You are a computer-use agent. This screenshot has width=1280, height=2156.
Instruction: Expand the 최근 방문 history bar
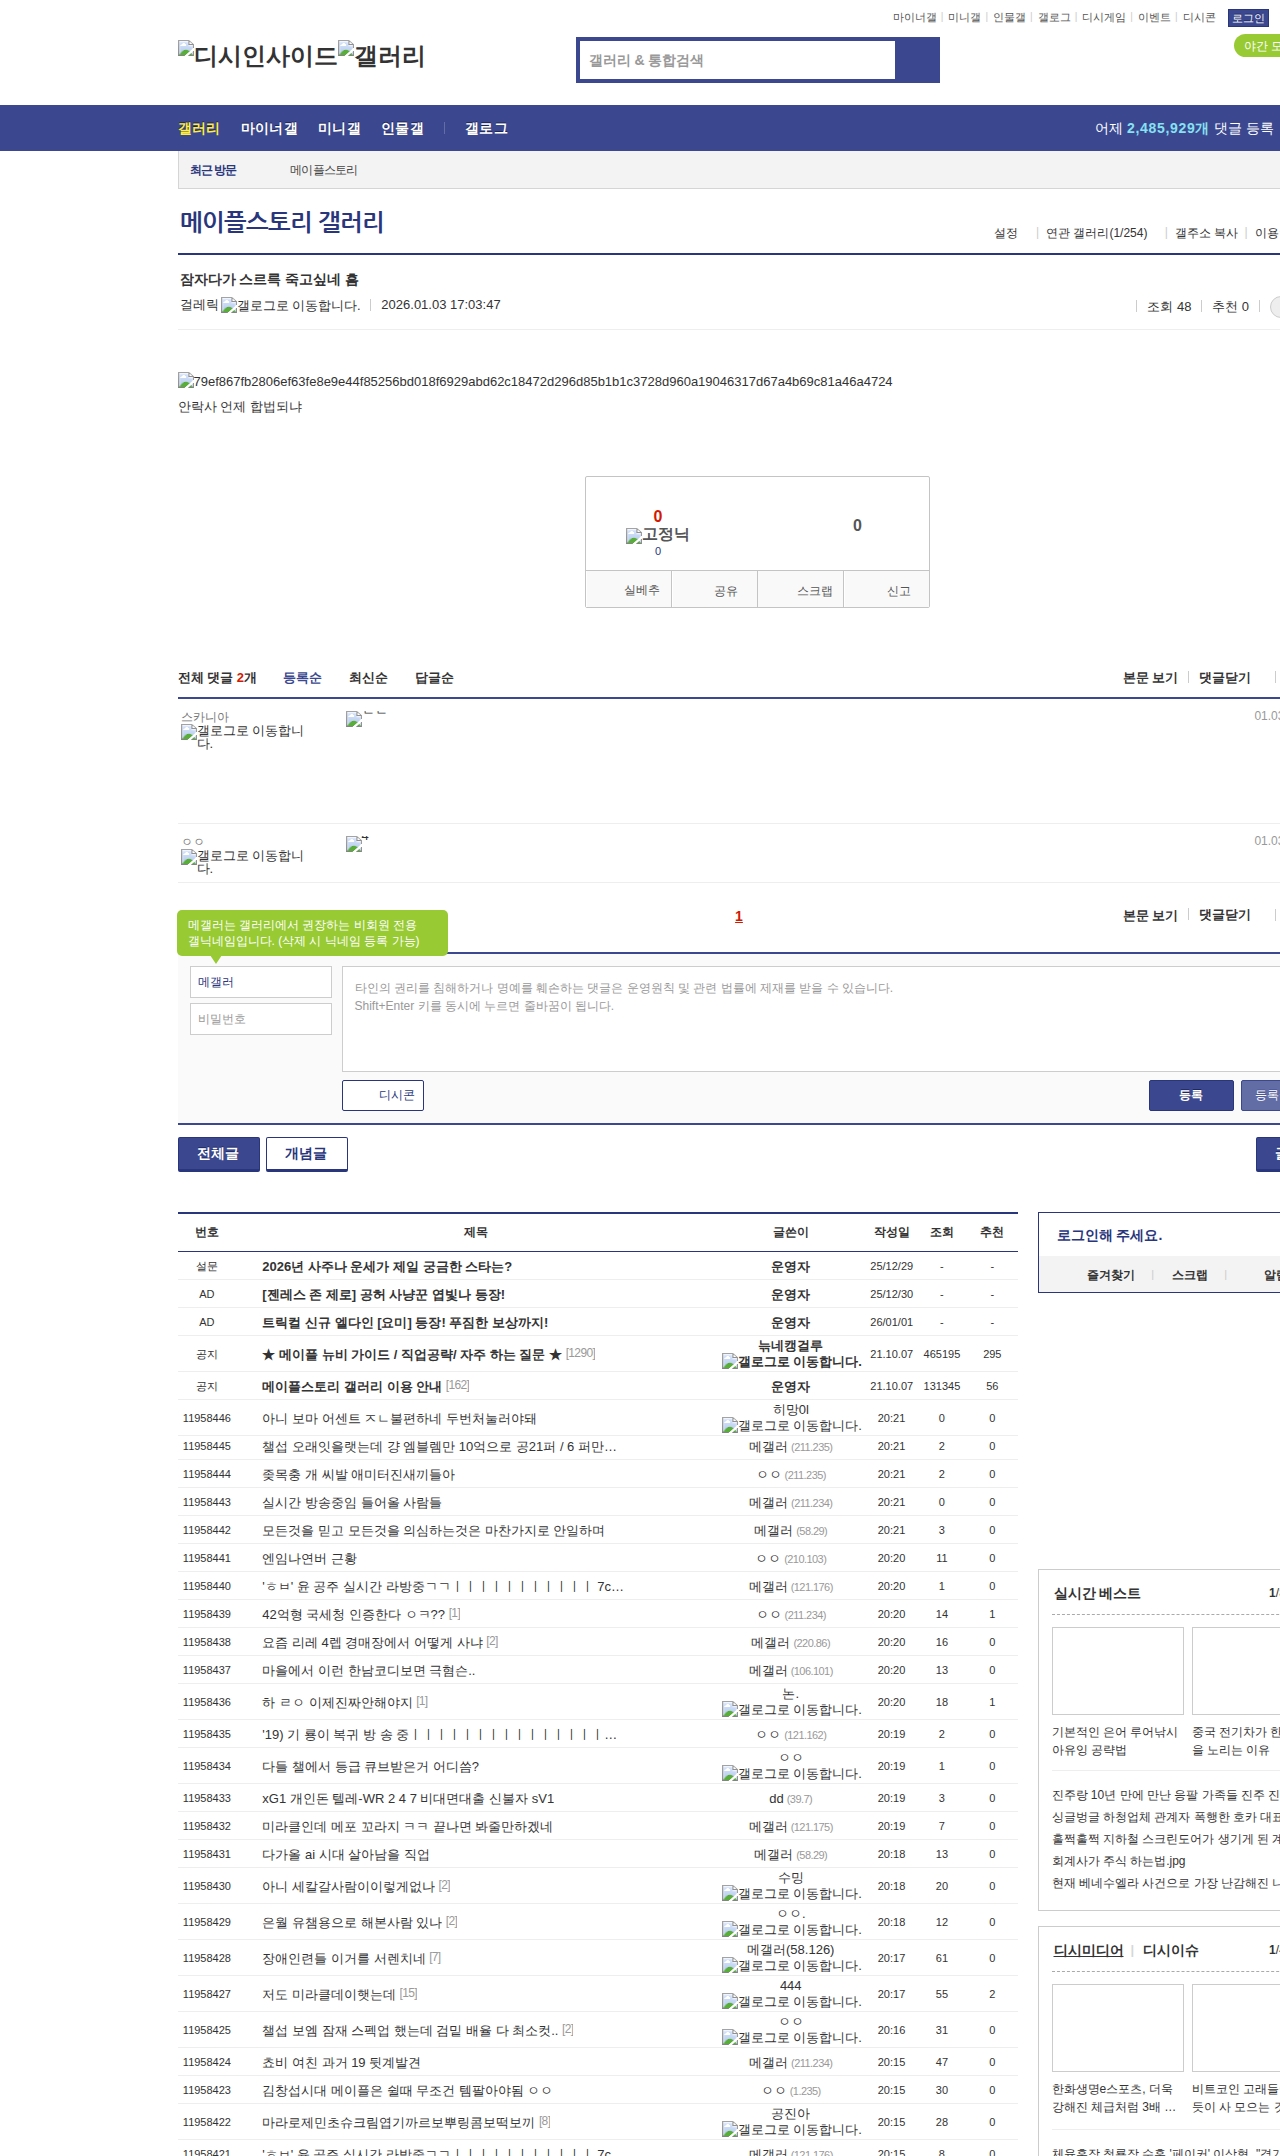[x=213, y=170]
